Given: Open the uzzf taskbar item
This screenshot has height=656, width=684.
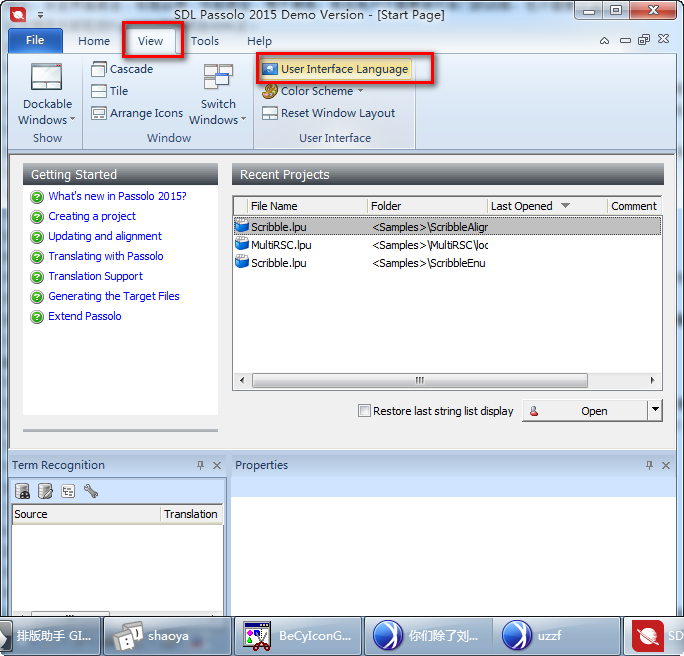Looking at the screenshot, I should pos(557,636).
